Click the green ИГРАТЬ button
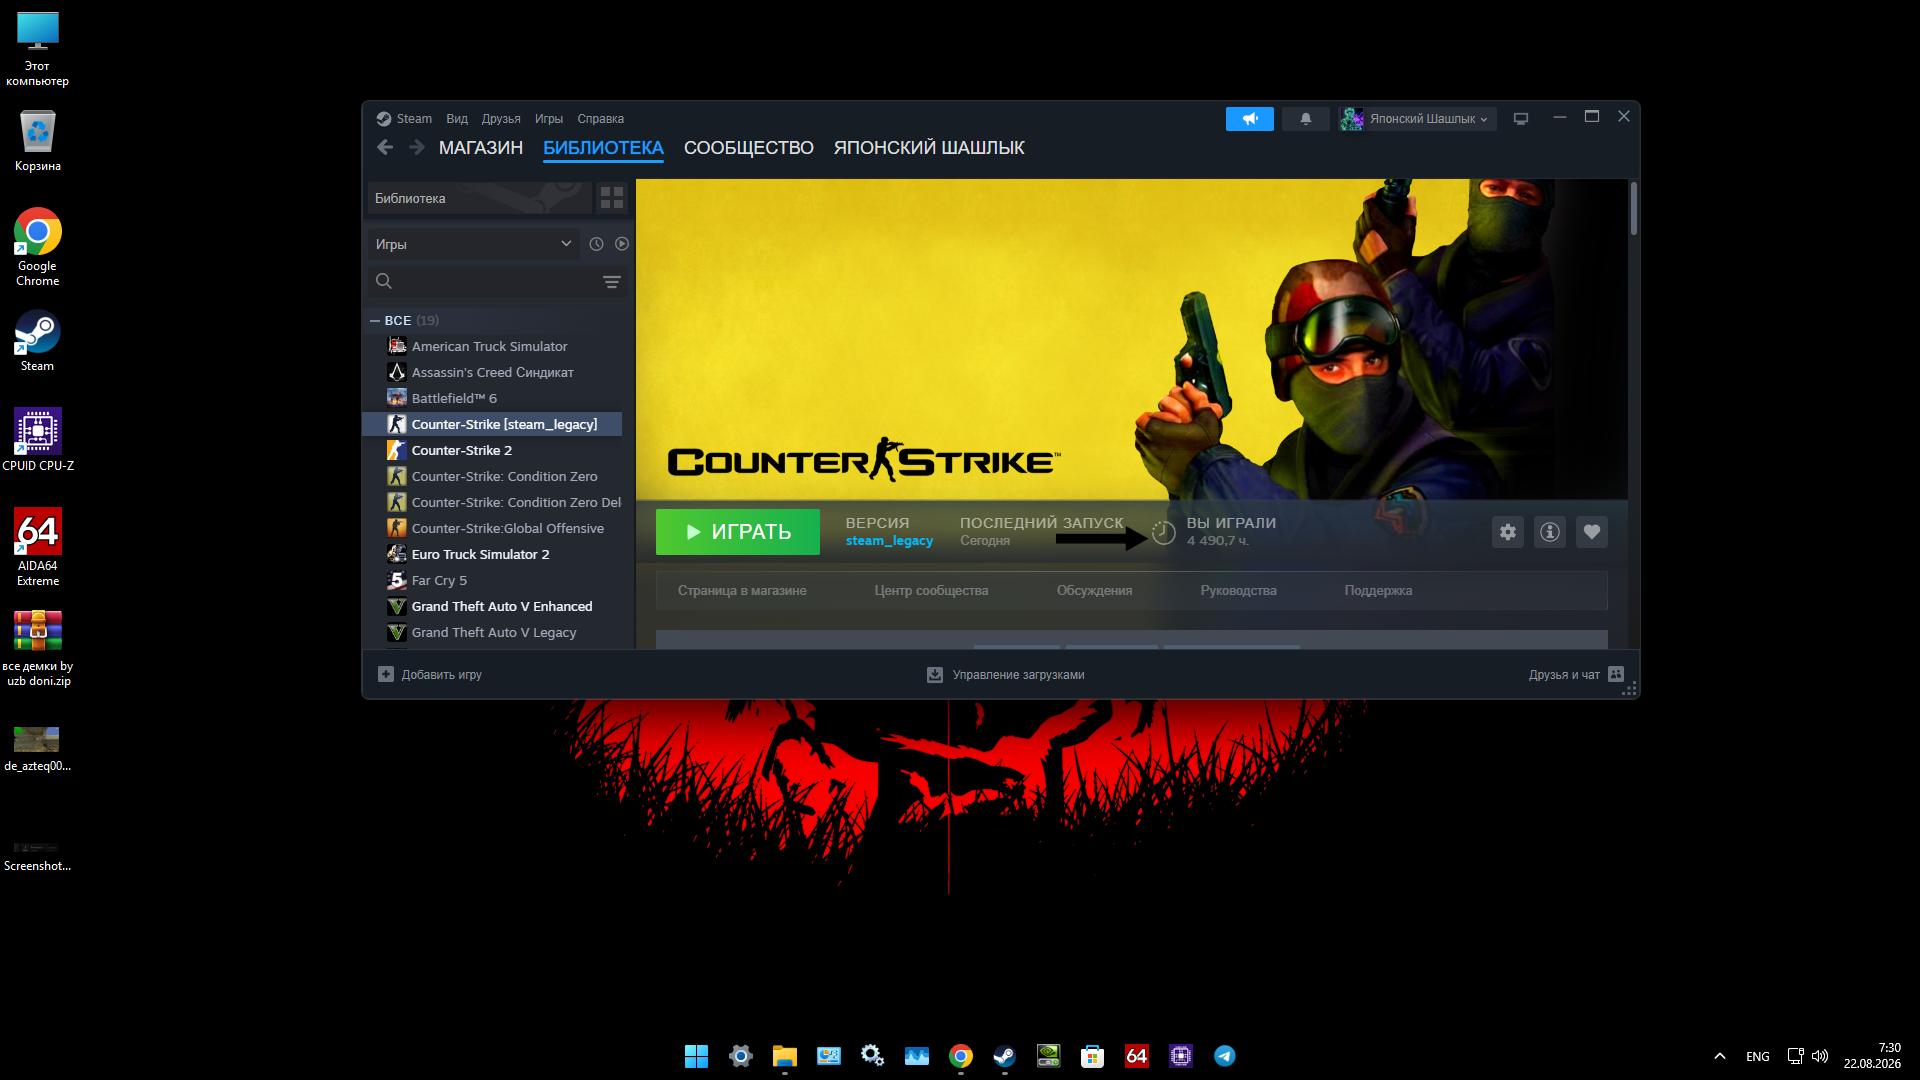The height and width of the screenshot is (1080, 1920). 738,532
